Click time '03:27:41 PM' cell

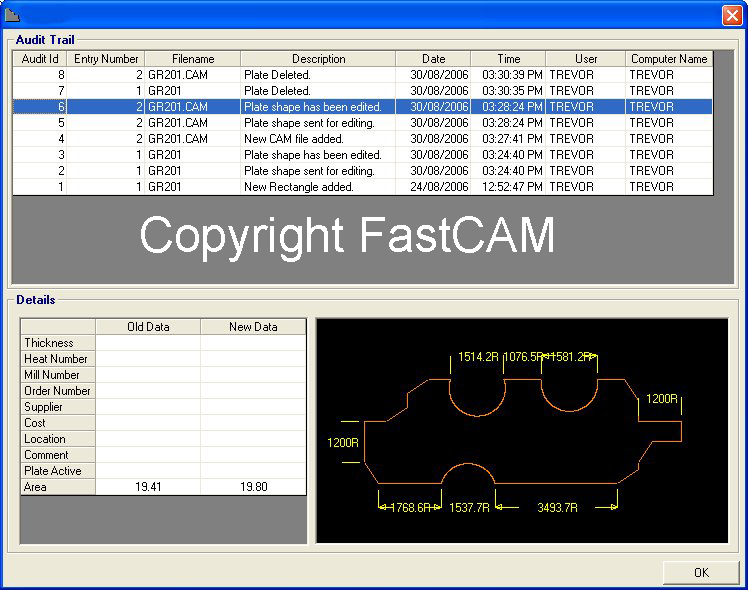tap(509, 139)
